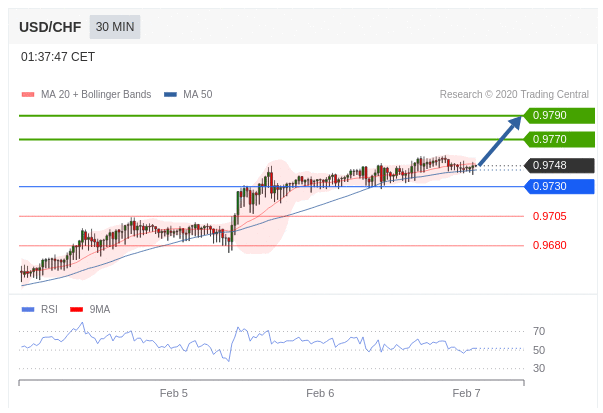The height and width of the screenshot is (413, 603).
Task: Click the Feb 6 date axis label
Action: click(x=320, y=393)
